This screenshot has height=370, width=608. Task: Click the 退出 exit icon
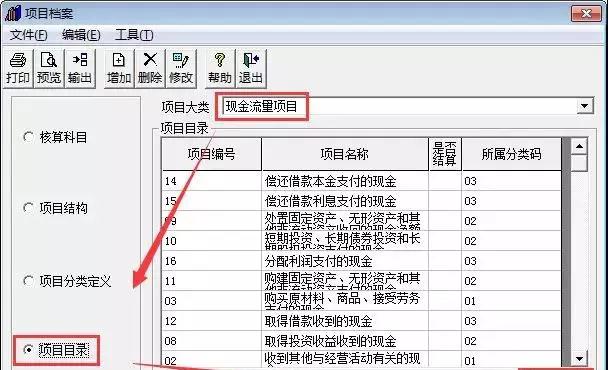click(251, 69)
